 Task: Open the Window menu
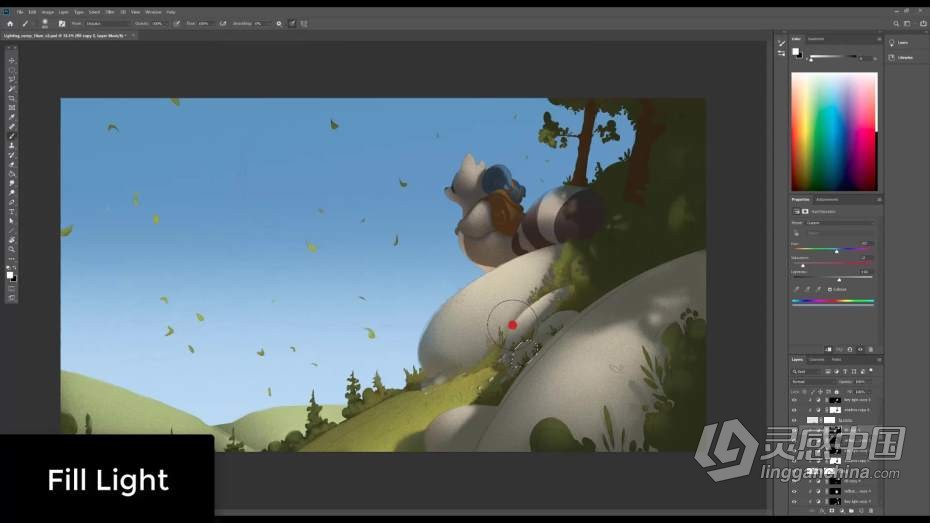coord(153,12)
